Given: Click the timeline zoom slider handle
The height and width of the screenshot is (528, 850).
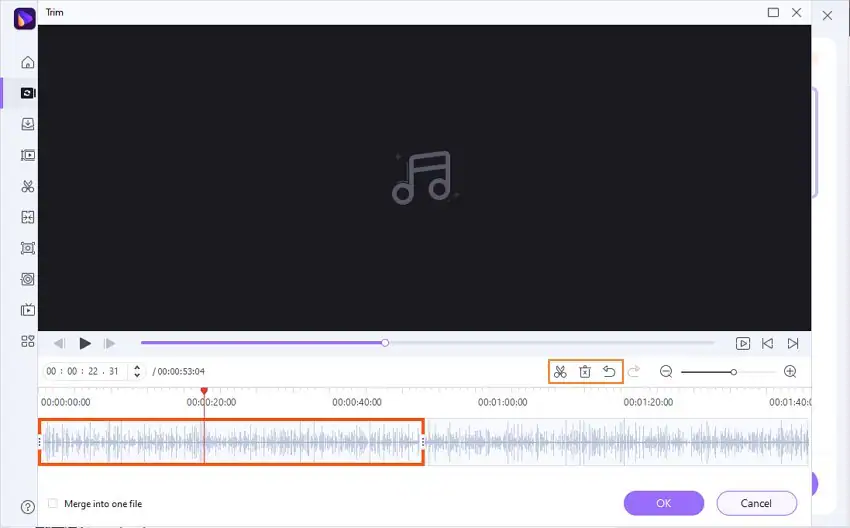Looking at the screenshot, I should click(733, 372).
